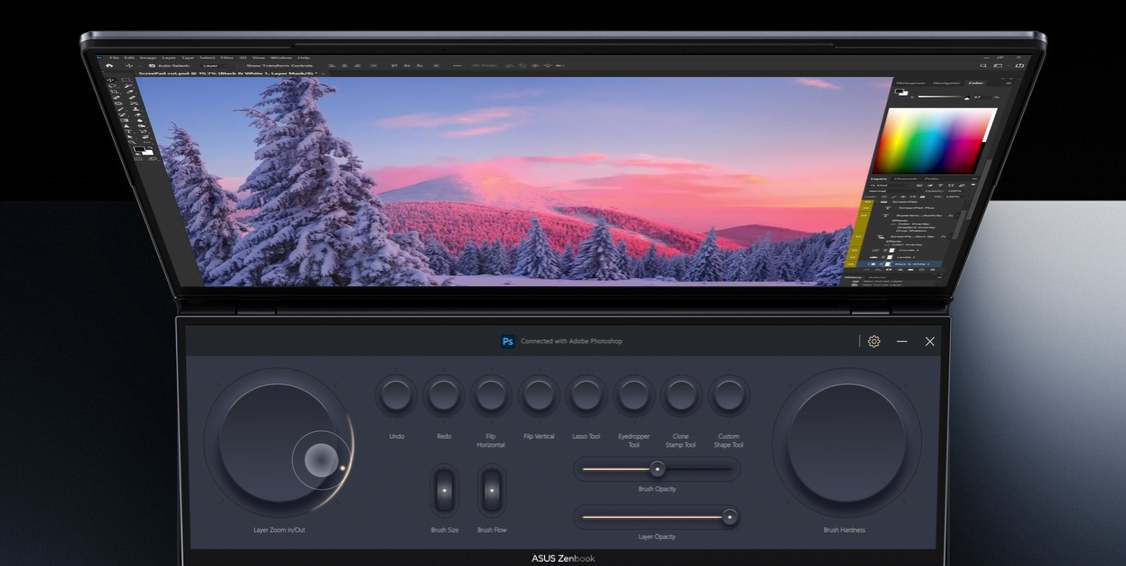This screenshot has height=566, width=1126.
Task: Click the three-dots more options icon
Action: coord(457,65)
